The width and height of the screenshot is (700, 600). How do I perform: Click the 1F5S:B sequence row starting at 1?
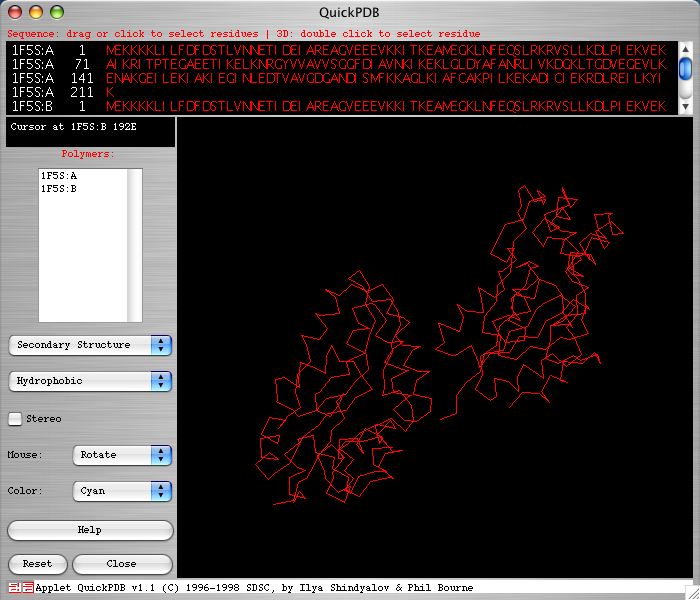(x=339, y=106)
